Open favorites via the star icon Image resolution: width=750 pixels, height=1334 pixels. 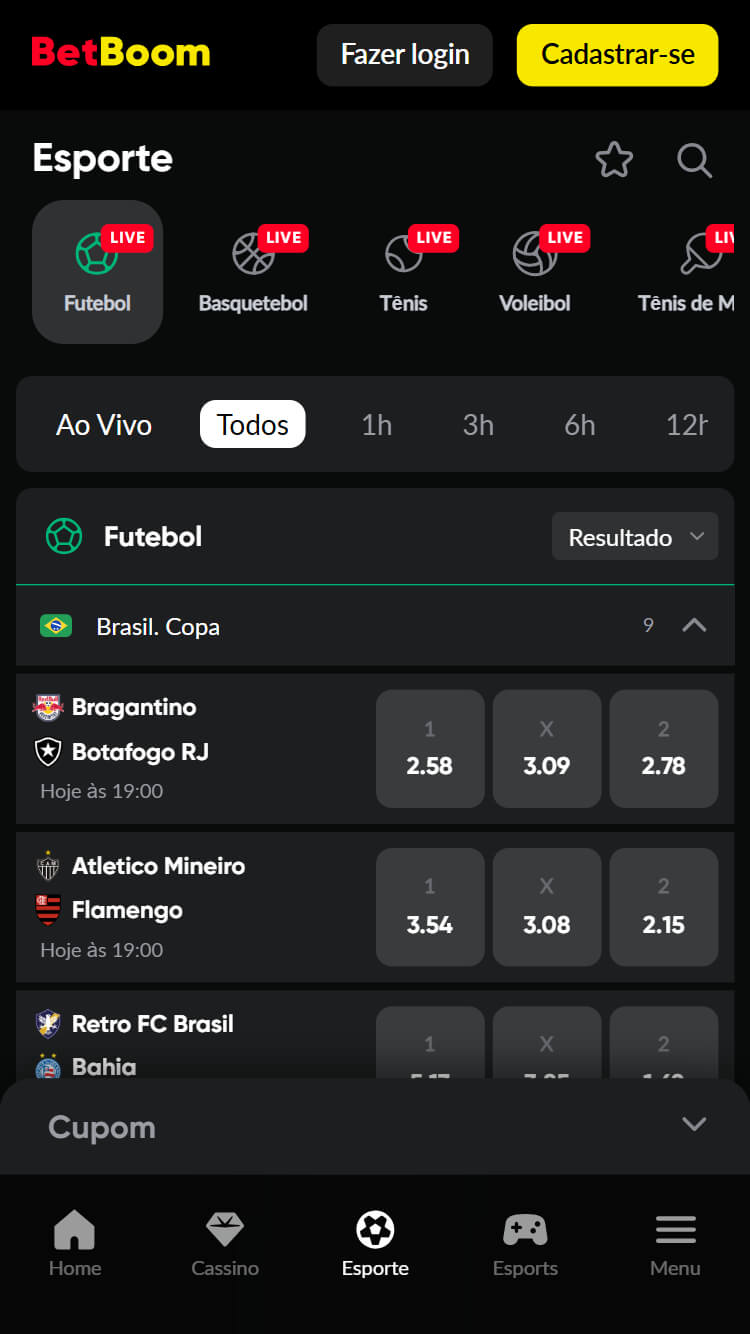click(x=614, y=160)
